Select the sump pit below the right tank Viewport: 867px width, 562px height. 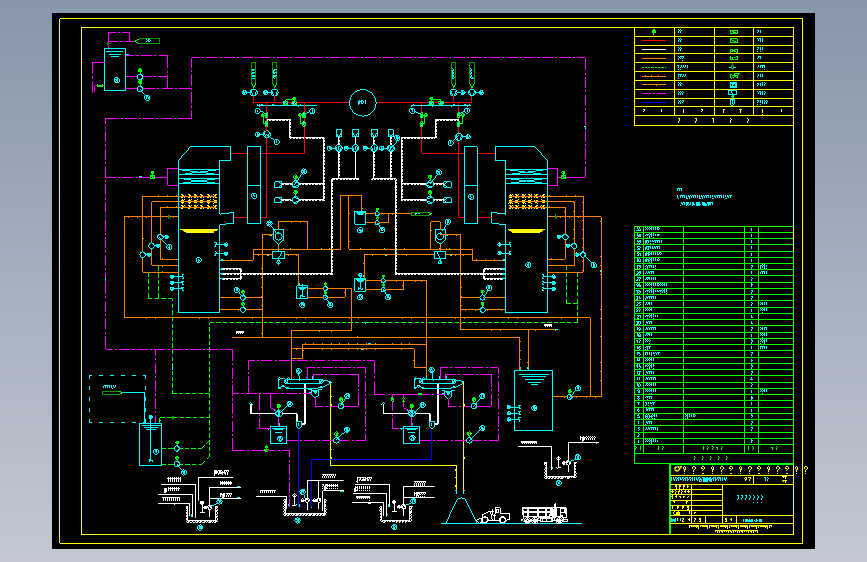click(561, 468)
